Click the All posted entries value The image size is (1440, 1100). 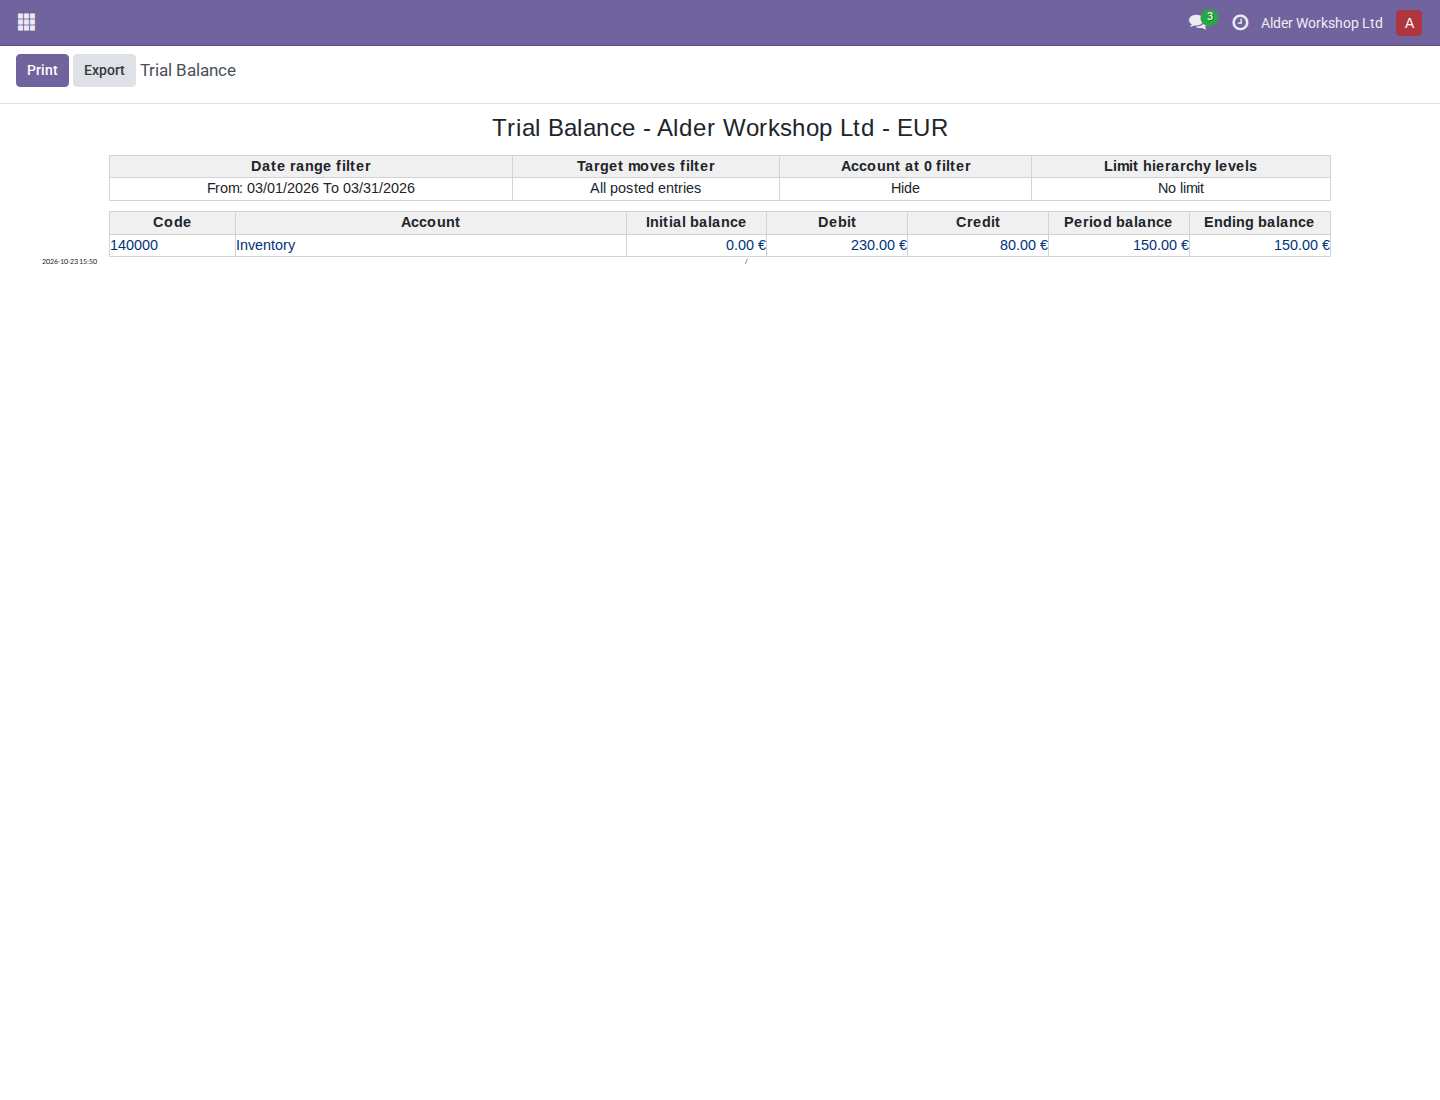pyautogui.click(x=646, y=188)
